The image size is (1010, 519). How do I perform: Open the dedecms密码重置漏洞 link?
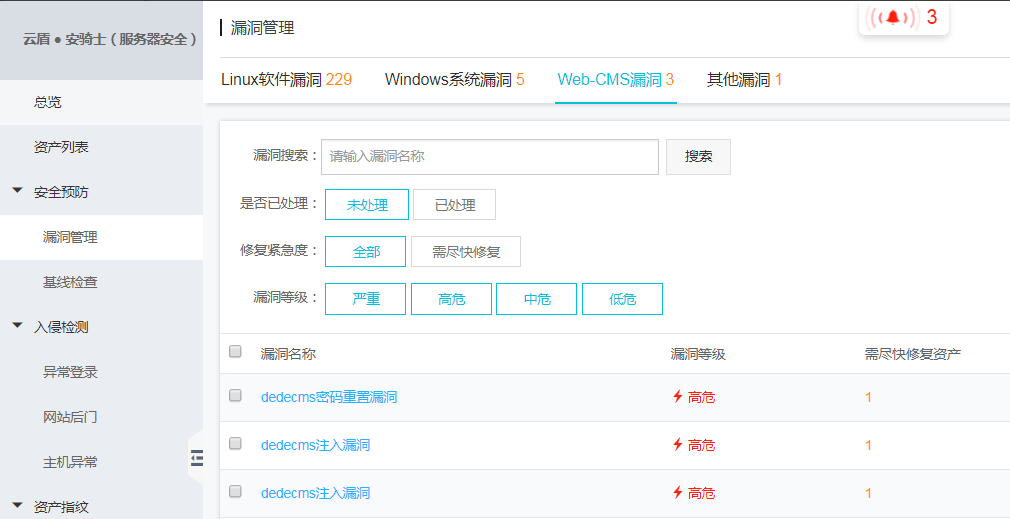(x=329, y=397)
